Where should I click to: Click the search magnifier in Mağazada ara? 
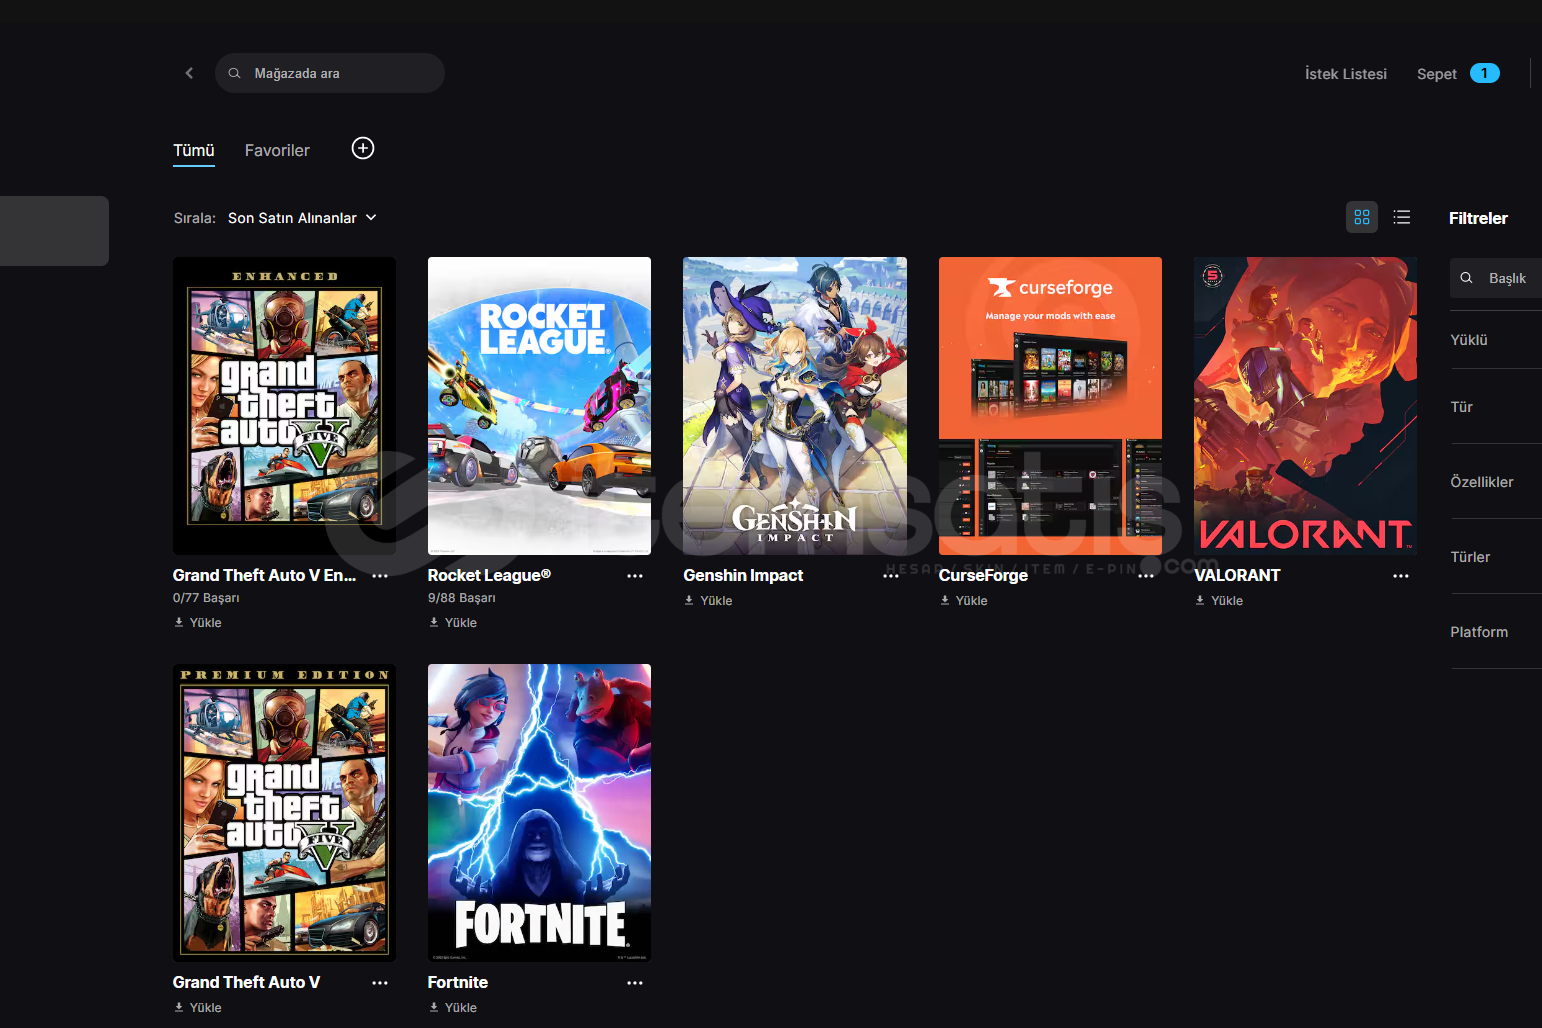pos(234,73)
